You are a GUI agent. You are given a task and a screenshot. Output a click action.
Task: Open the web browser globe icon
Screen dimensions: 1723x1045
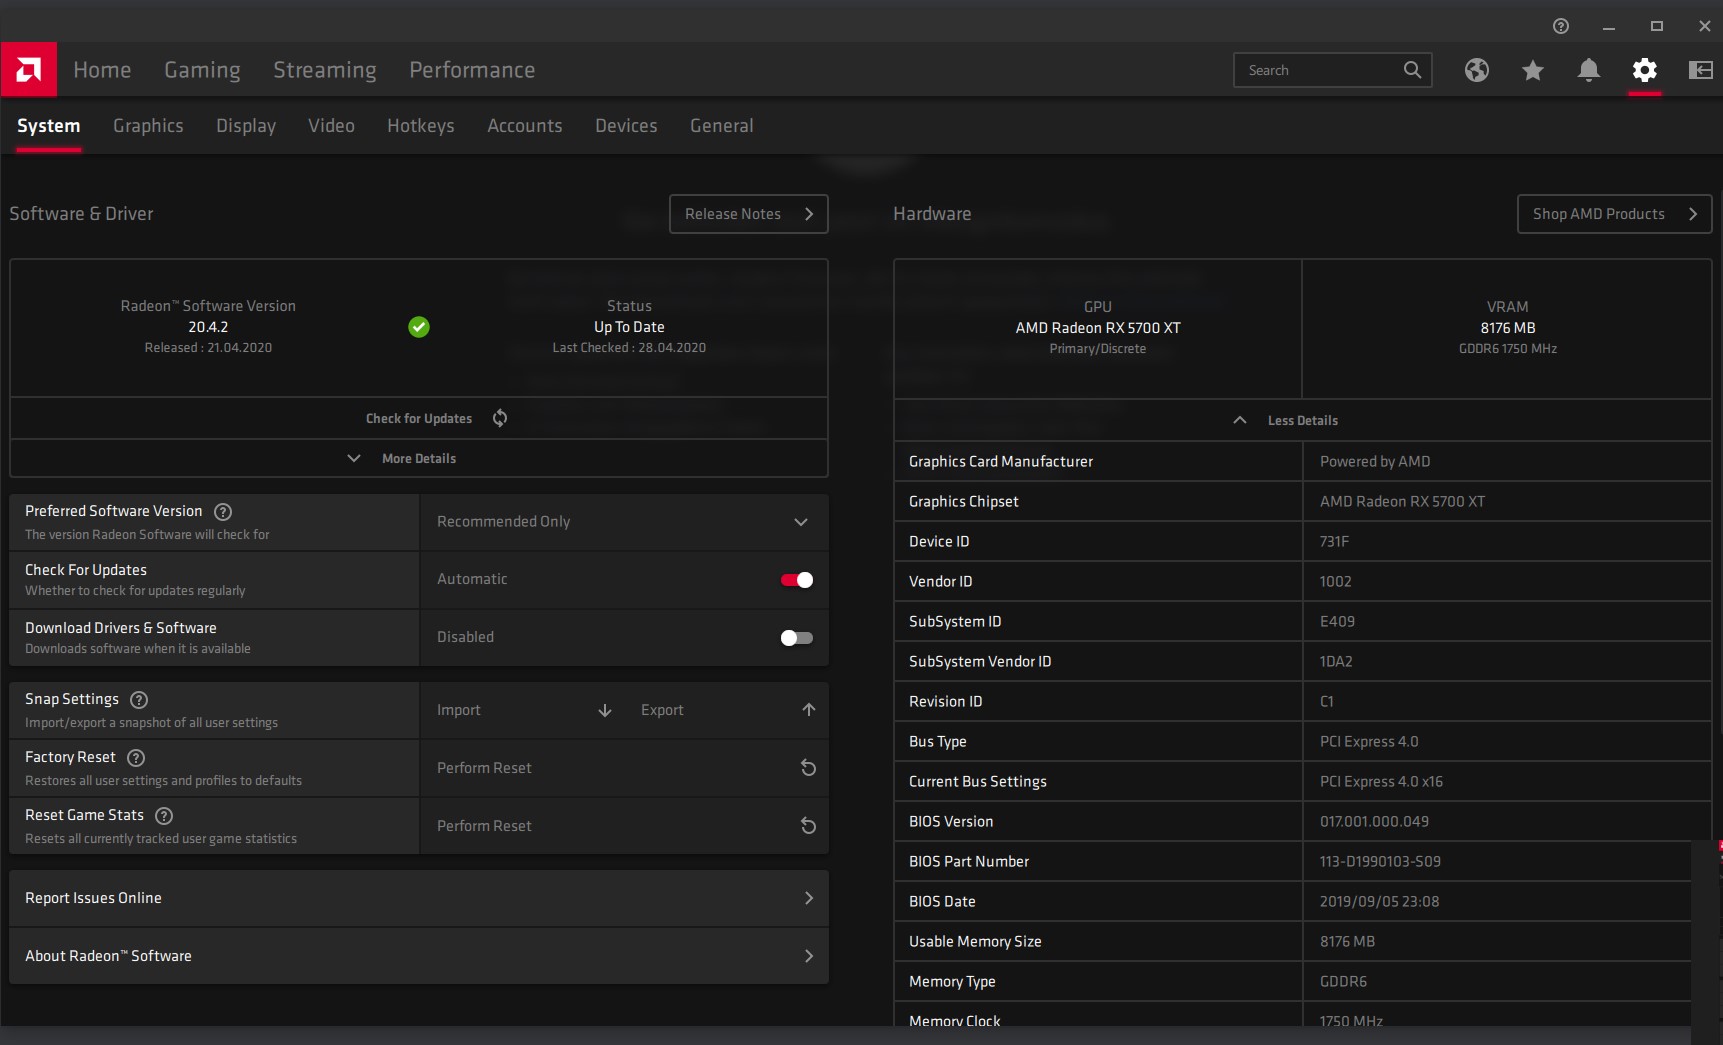1476,70
